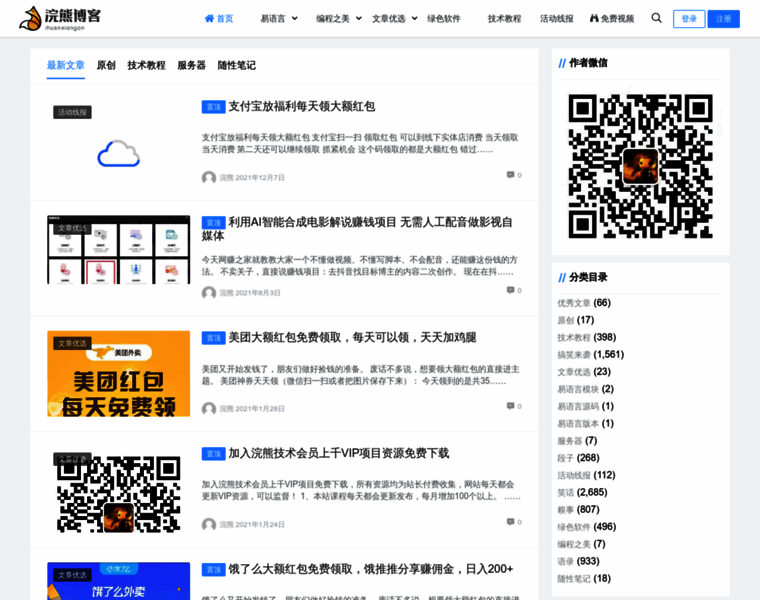Open the comment icon on 利用AI智能合成 post
The height and width of the screenshot is (600, 760).
(x=510, y=290)
